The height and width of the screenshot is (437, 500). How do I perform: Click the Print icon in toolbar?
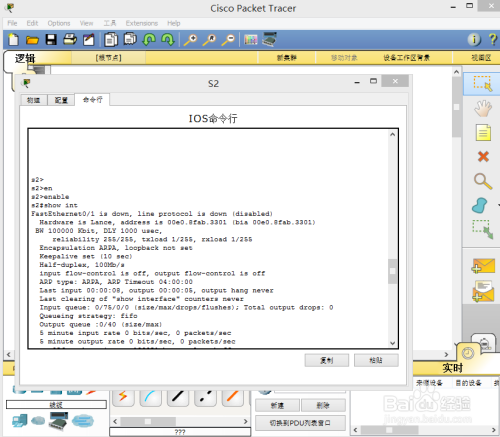click(70, 40)
